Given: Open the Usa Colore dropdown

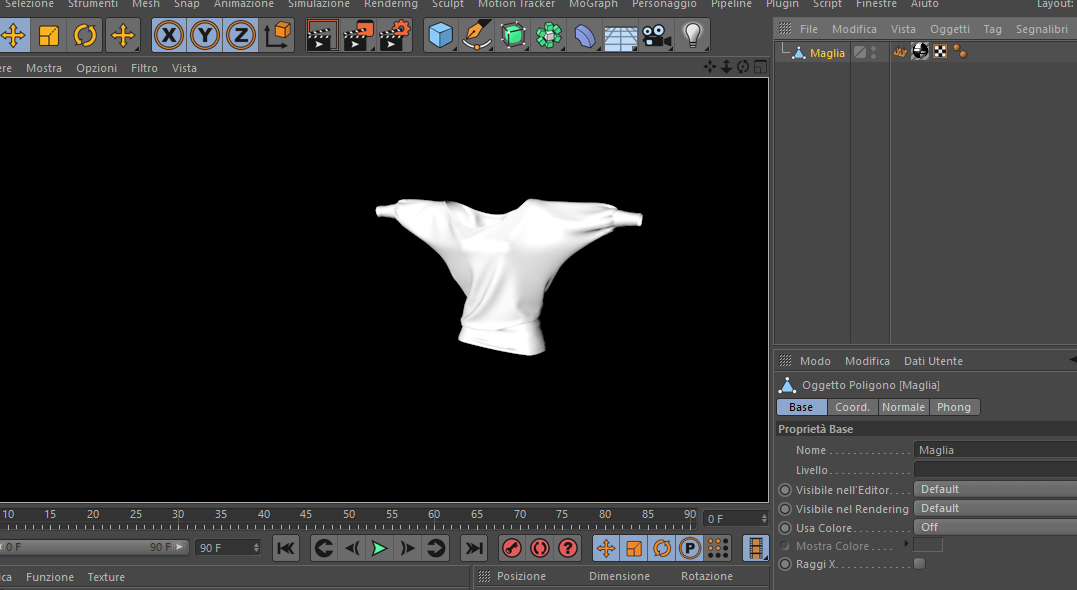Looking at the screenshot, I should (994, 527).
